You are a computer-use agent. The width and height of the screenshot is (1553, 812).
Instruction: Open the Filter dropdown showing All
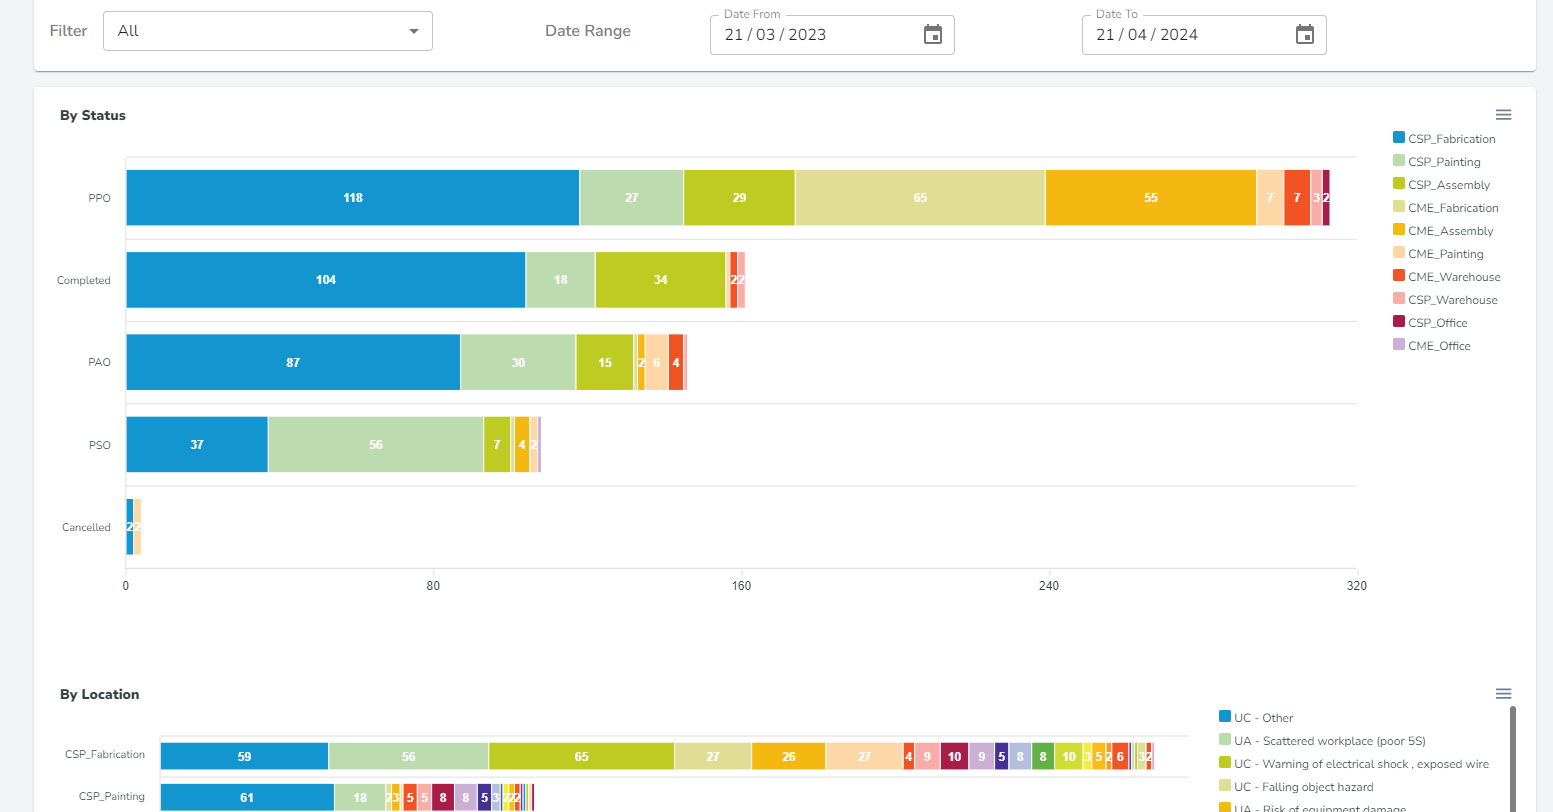click(x=268, y=31)
